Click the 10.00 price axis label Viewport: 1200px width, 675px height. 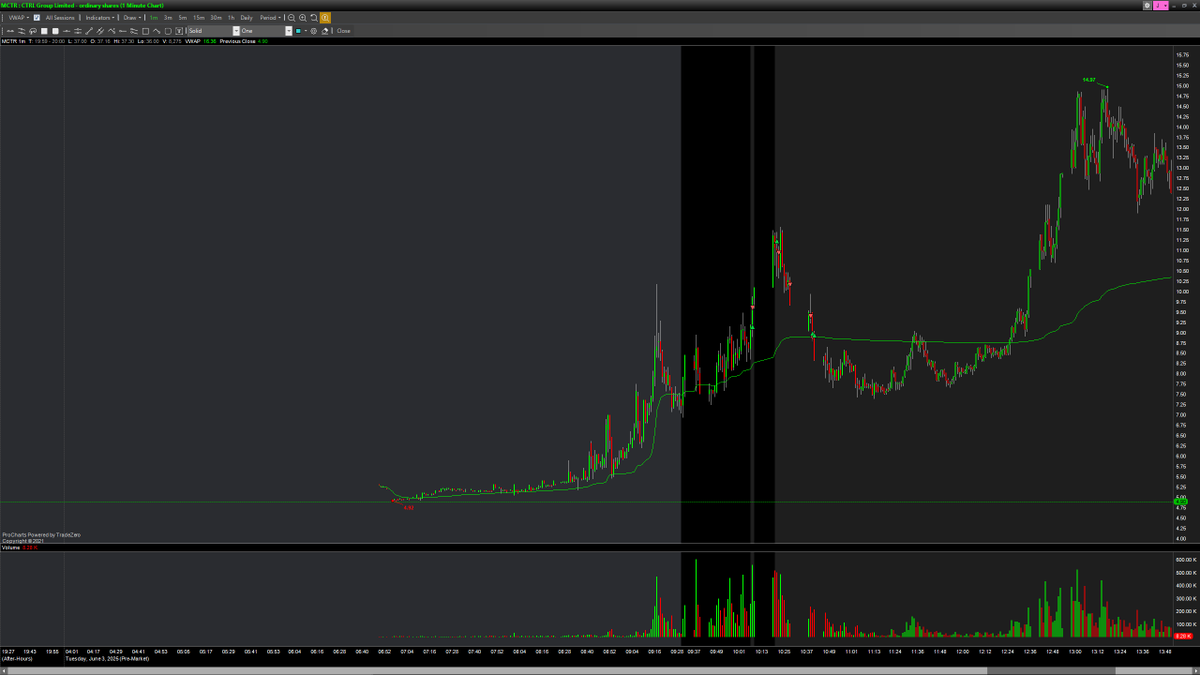(x=1183, y=292)
